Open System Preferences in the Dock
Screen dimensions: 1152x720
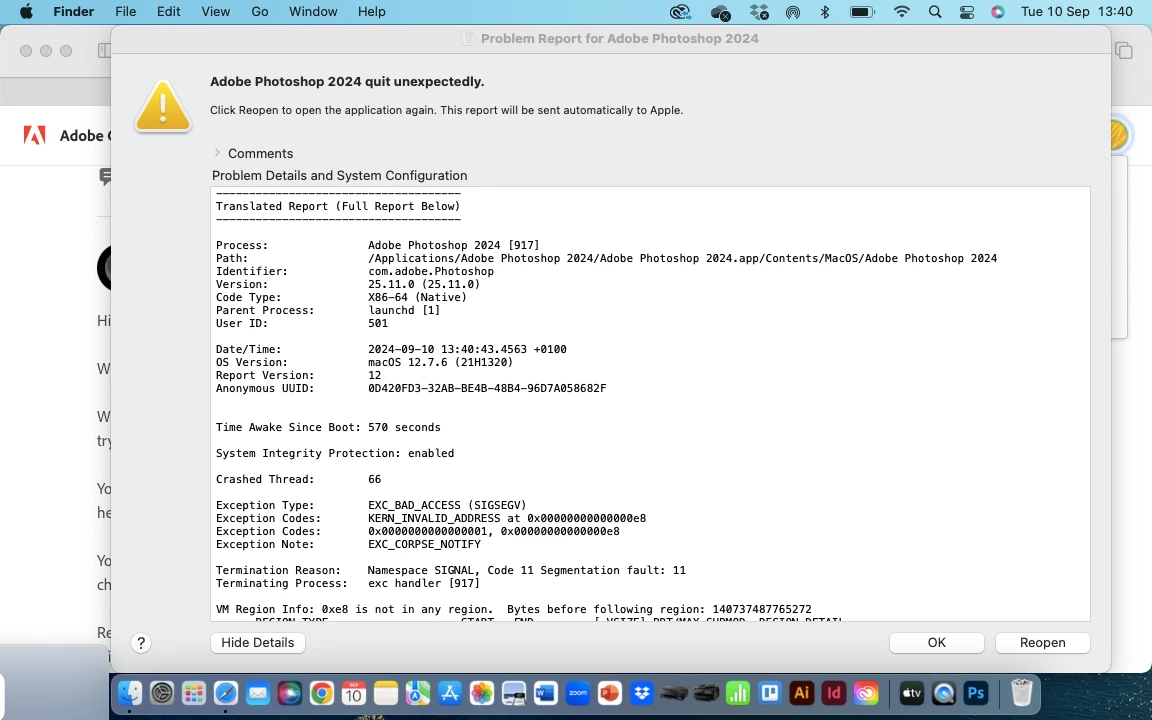point(162,693)
